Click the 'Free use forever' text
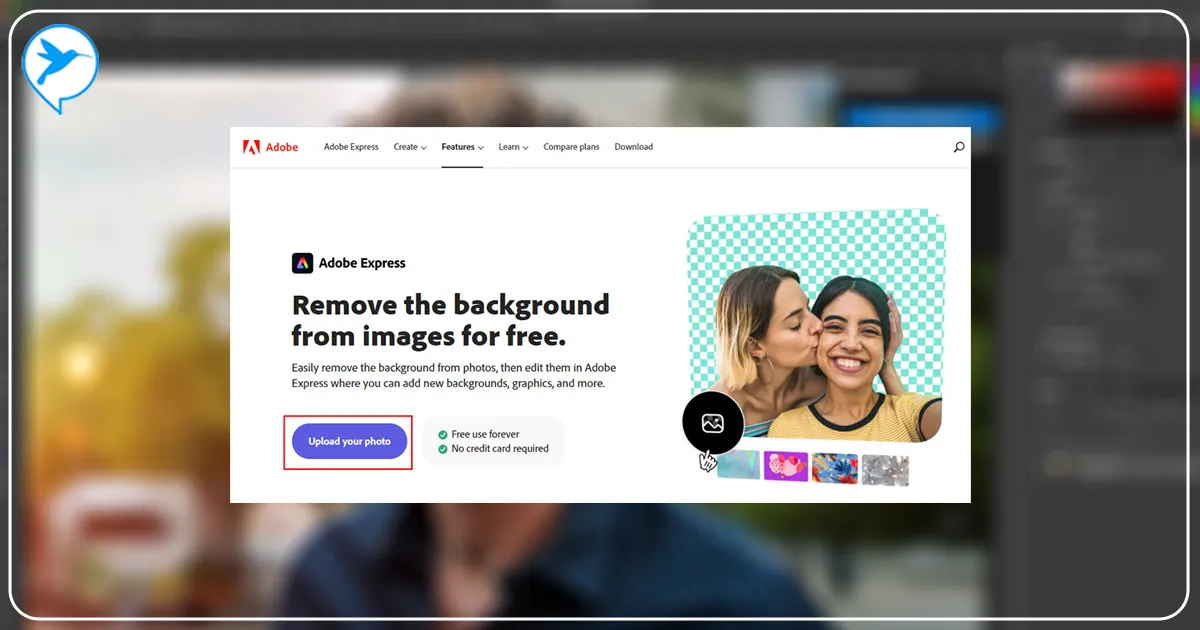Viewport: 1200px width, 630px height. point(485,434)
